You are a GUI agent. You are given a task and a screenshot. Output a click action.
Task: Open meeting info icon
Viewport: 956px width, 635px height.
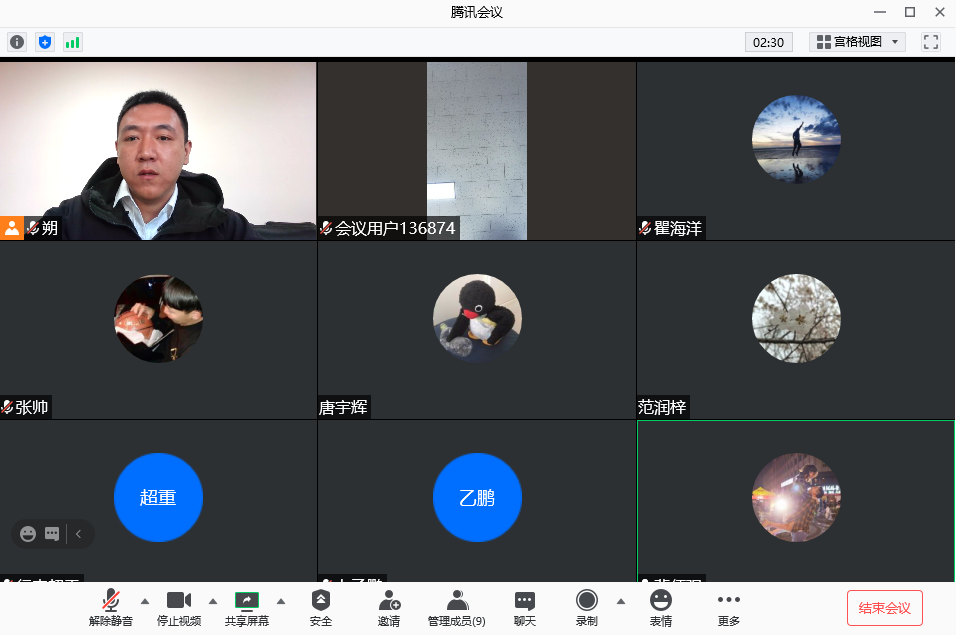(x=17, y=42)
